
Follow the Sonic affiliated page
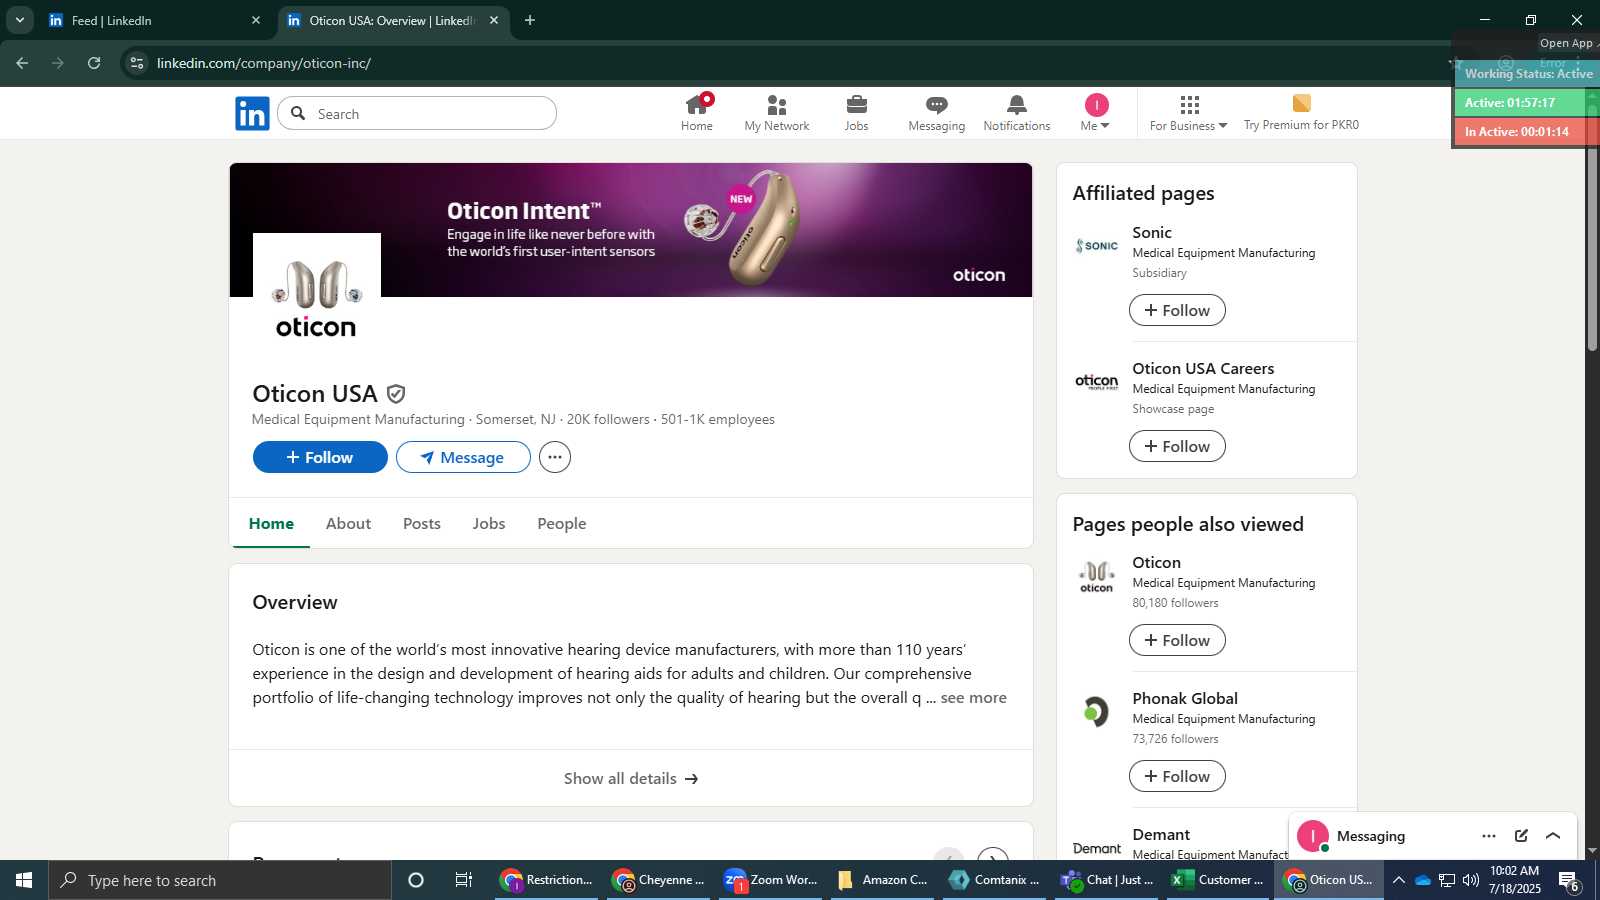1177,310
